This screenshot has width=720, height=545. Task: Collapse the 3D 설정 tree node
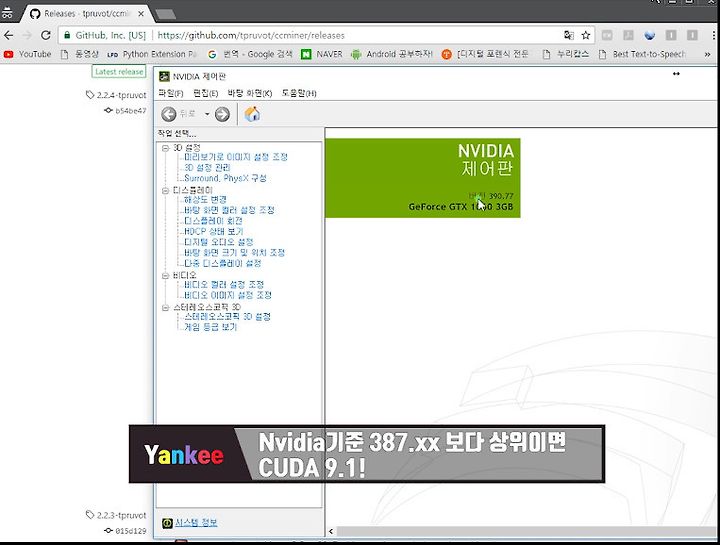165,148
